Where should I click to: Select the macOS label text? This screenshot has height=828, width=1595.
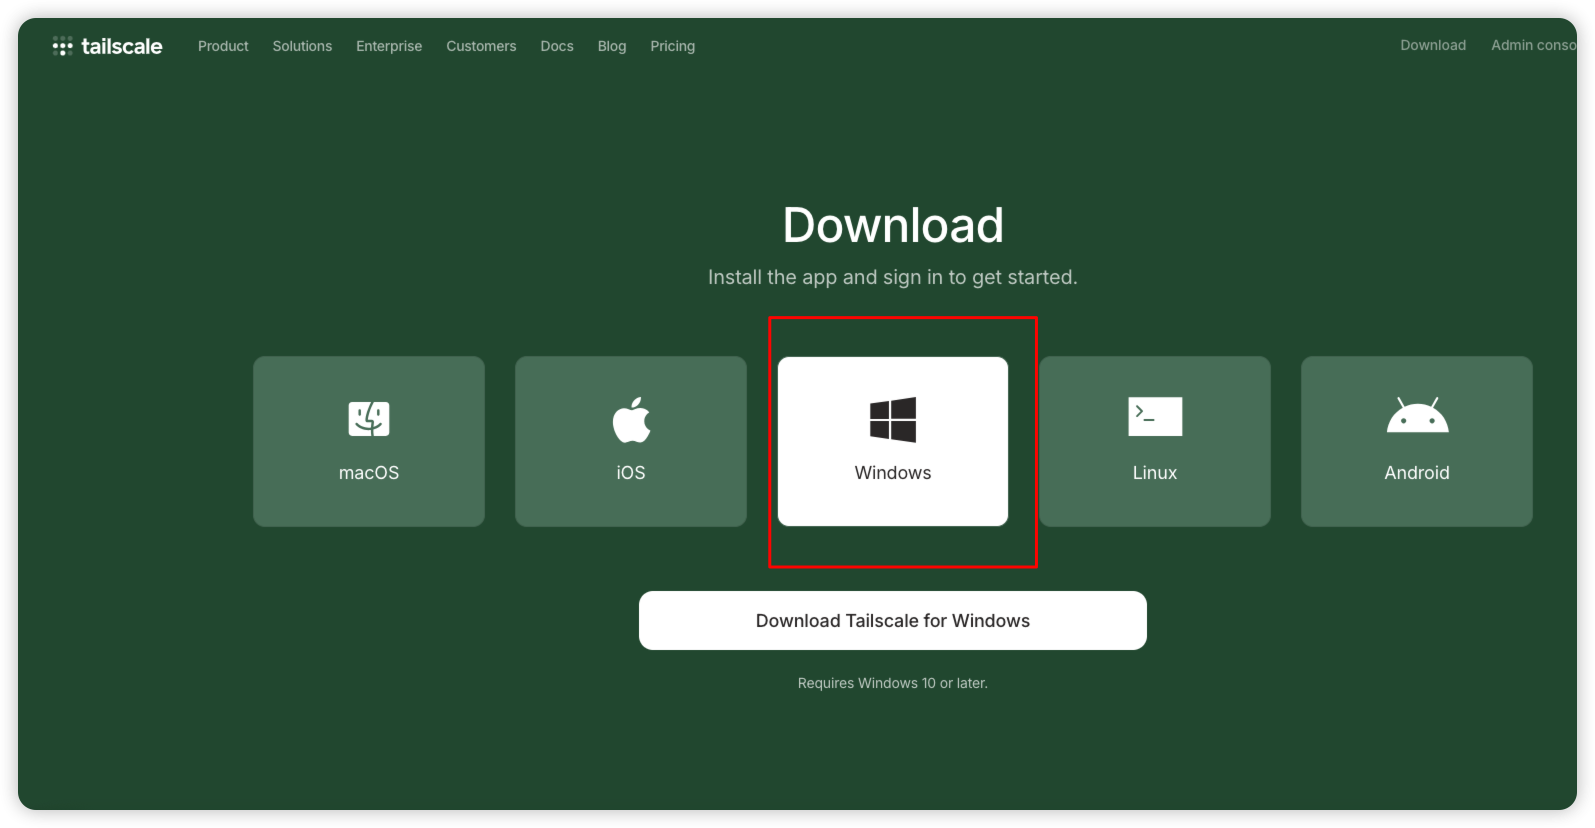click(x=369, y=473)
